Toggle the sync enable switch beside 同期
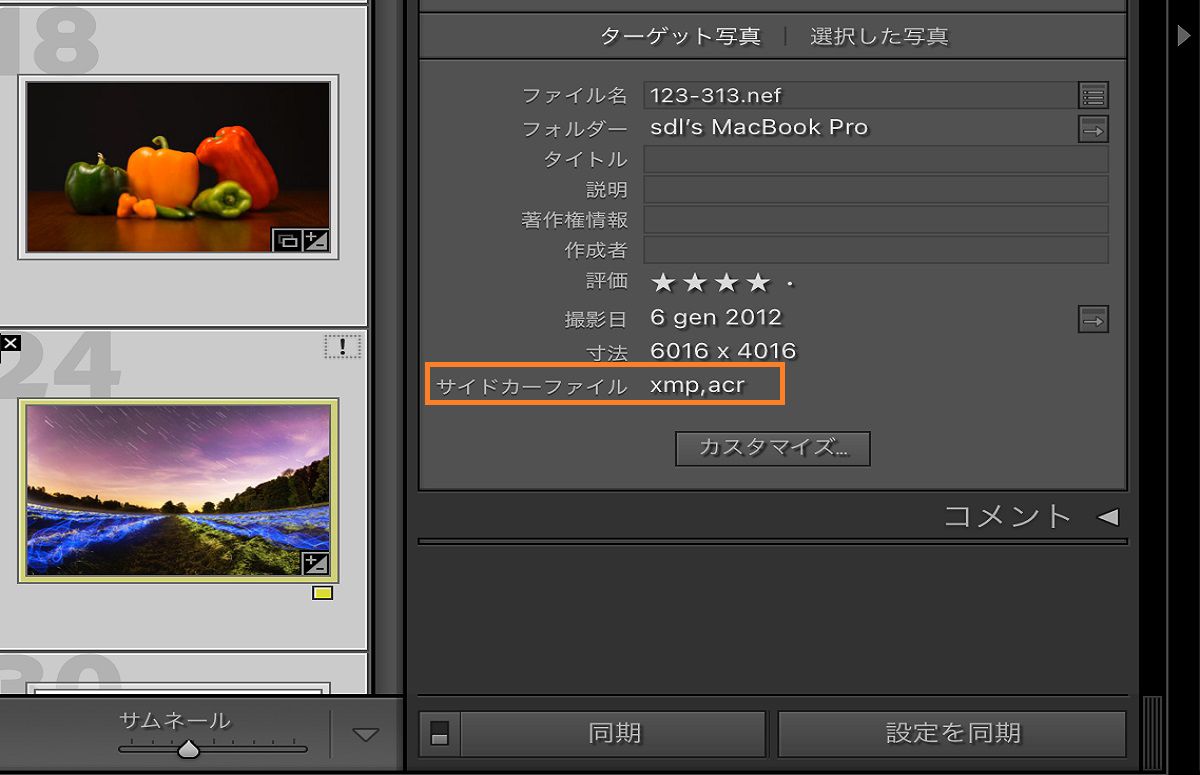 [437, 733]
